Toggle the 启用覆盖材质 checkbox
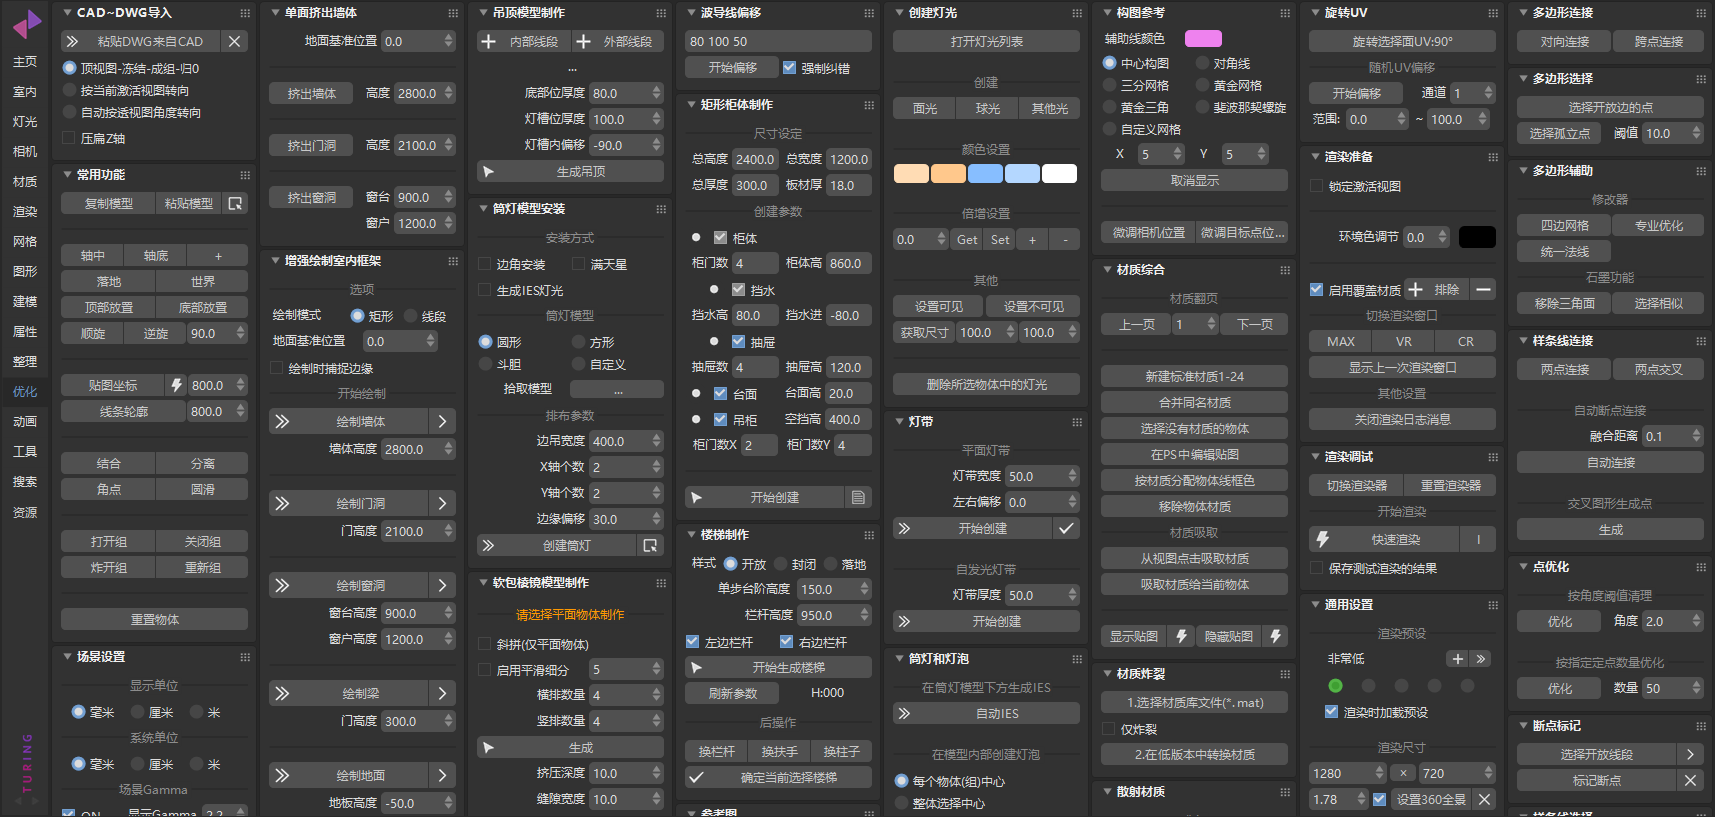The height and width of the screenshot is (817, 1715). coord(1317,290)
